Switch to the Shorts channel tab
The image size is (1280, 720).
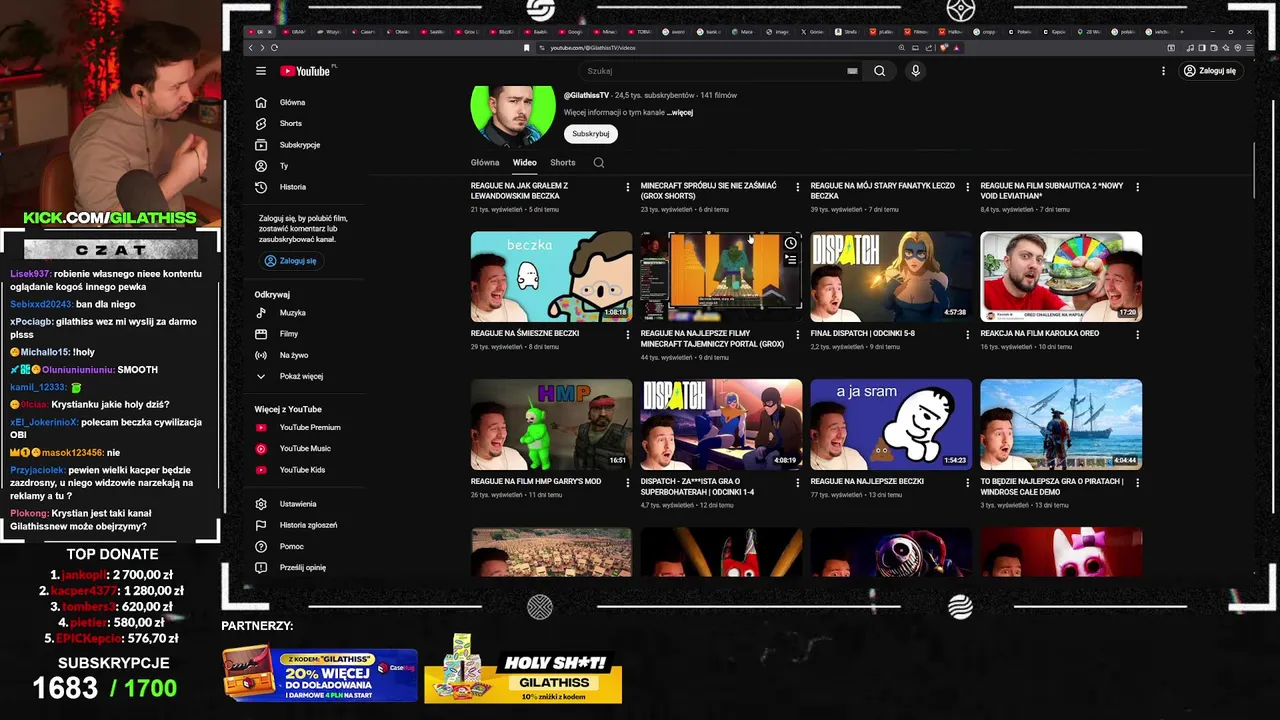click(563, 162)
